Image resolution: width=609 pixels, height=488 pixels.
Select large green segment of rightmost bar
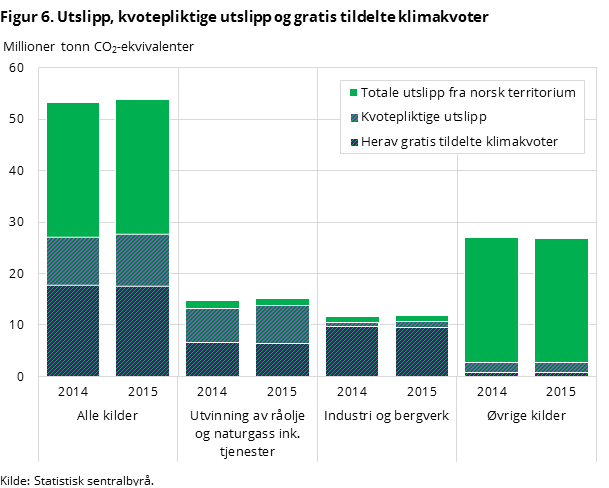(561, 300)
